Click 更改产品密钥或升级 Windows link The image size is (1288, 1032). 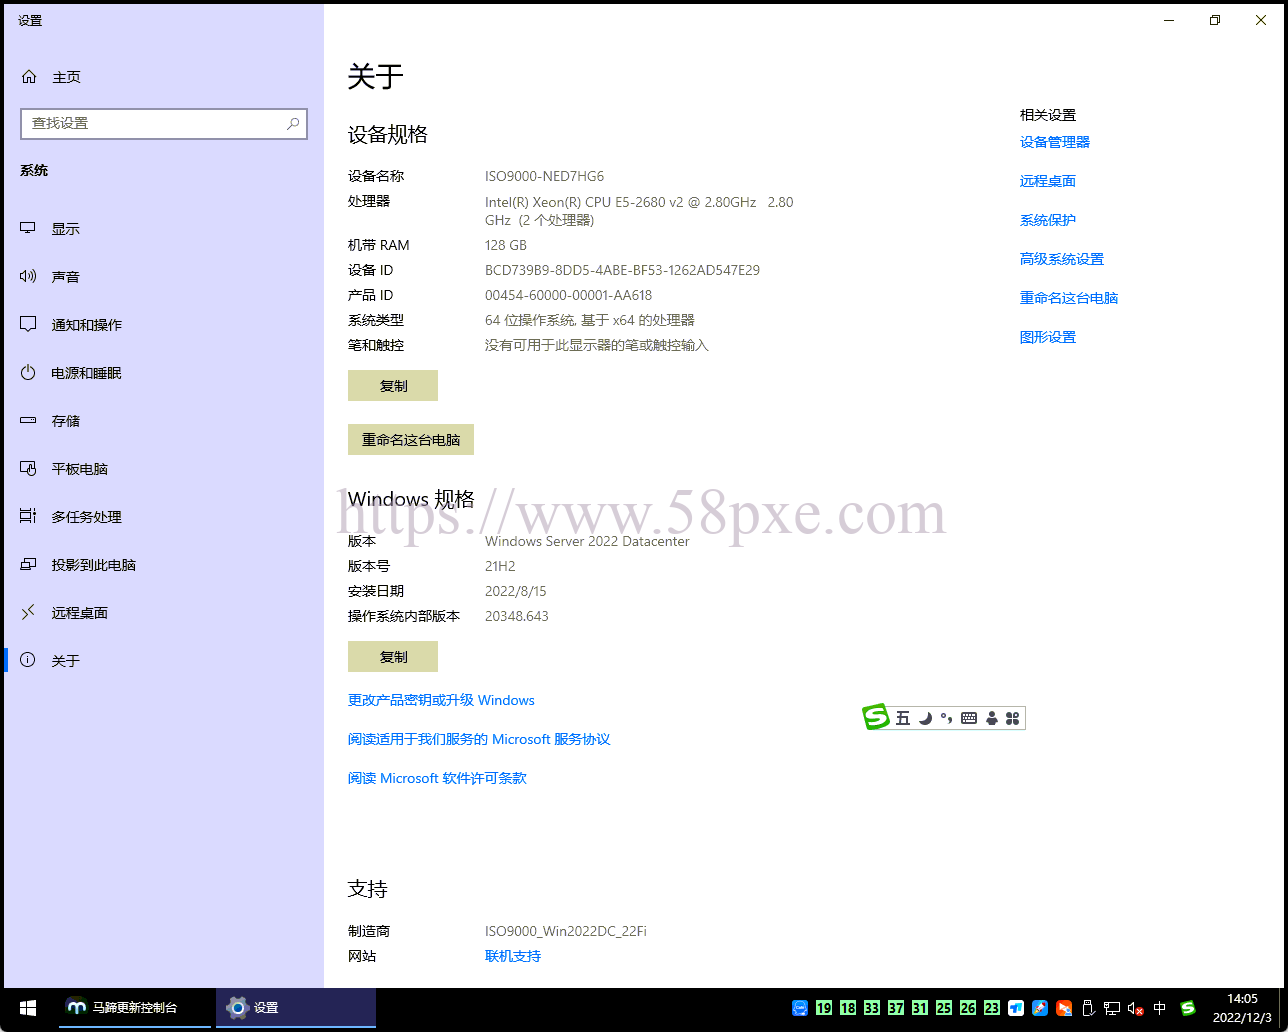pos(441,700)
